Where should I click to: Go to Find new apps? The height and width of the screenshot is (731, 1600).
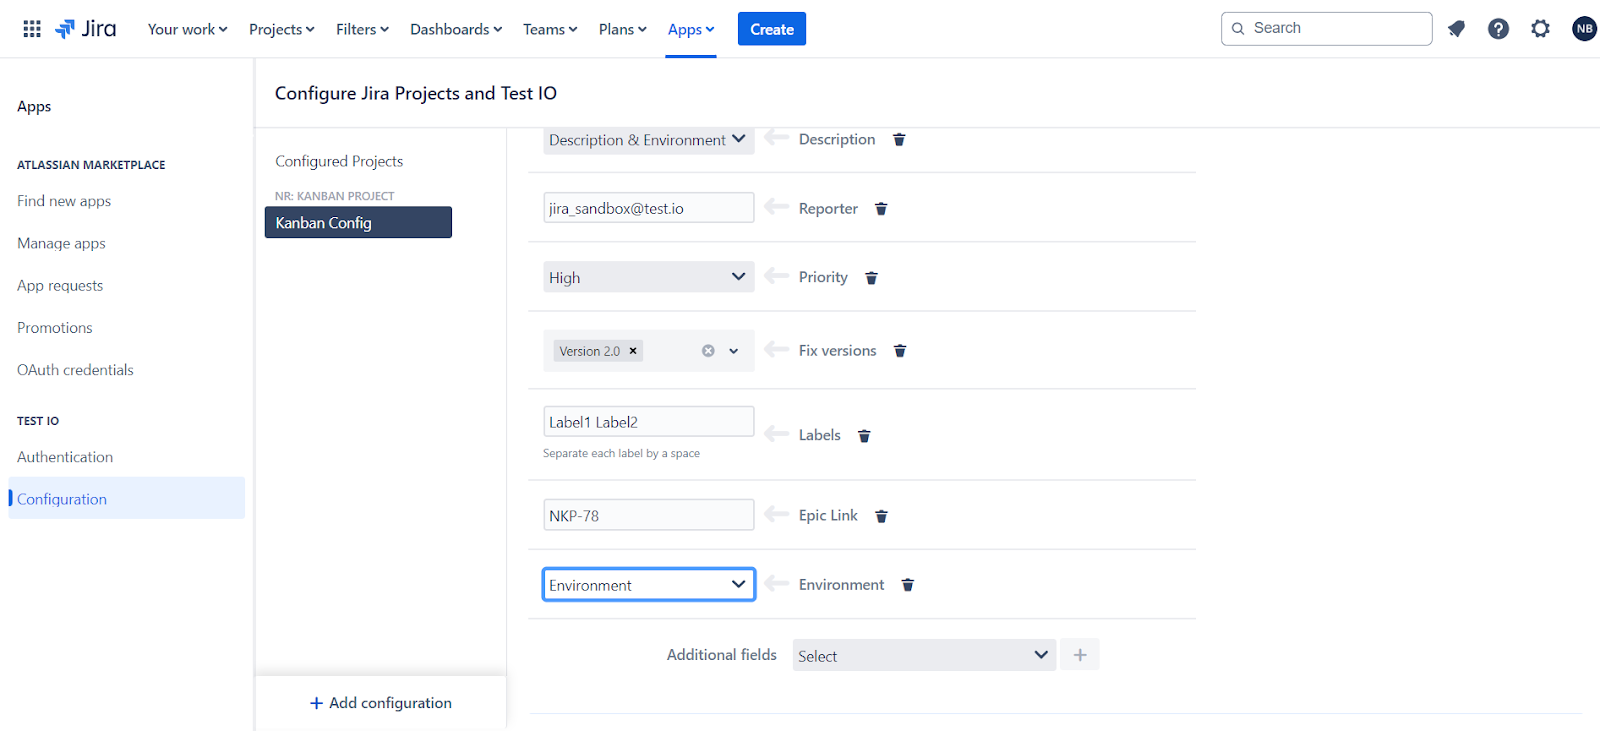click(x=64, y=201)
